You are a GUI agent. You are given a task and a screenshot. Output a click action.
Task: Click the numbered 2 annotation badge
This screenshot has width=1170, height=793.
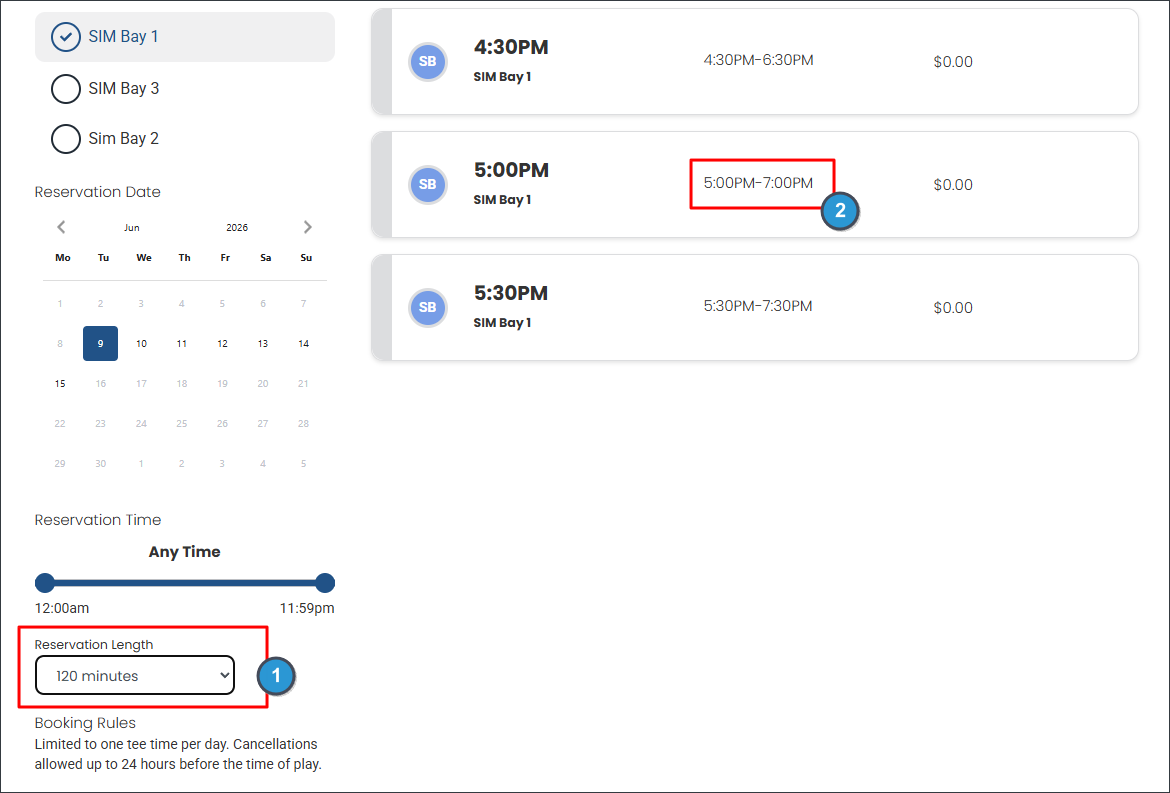[840, 211]
